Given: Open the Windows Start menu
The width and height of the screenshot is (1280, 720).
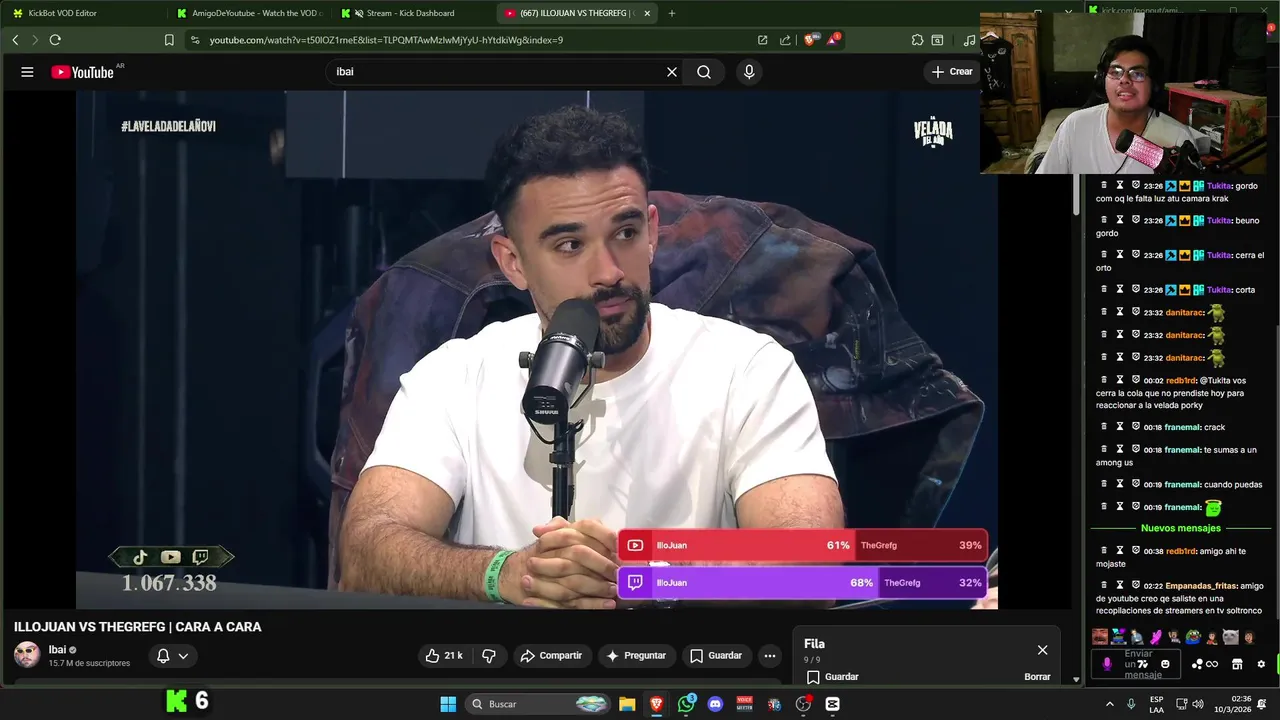Looking at the screenshot, I should coord(448,704).
